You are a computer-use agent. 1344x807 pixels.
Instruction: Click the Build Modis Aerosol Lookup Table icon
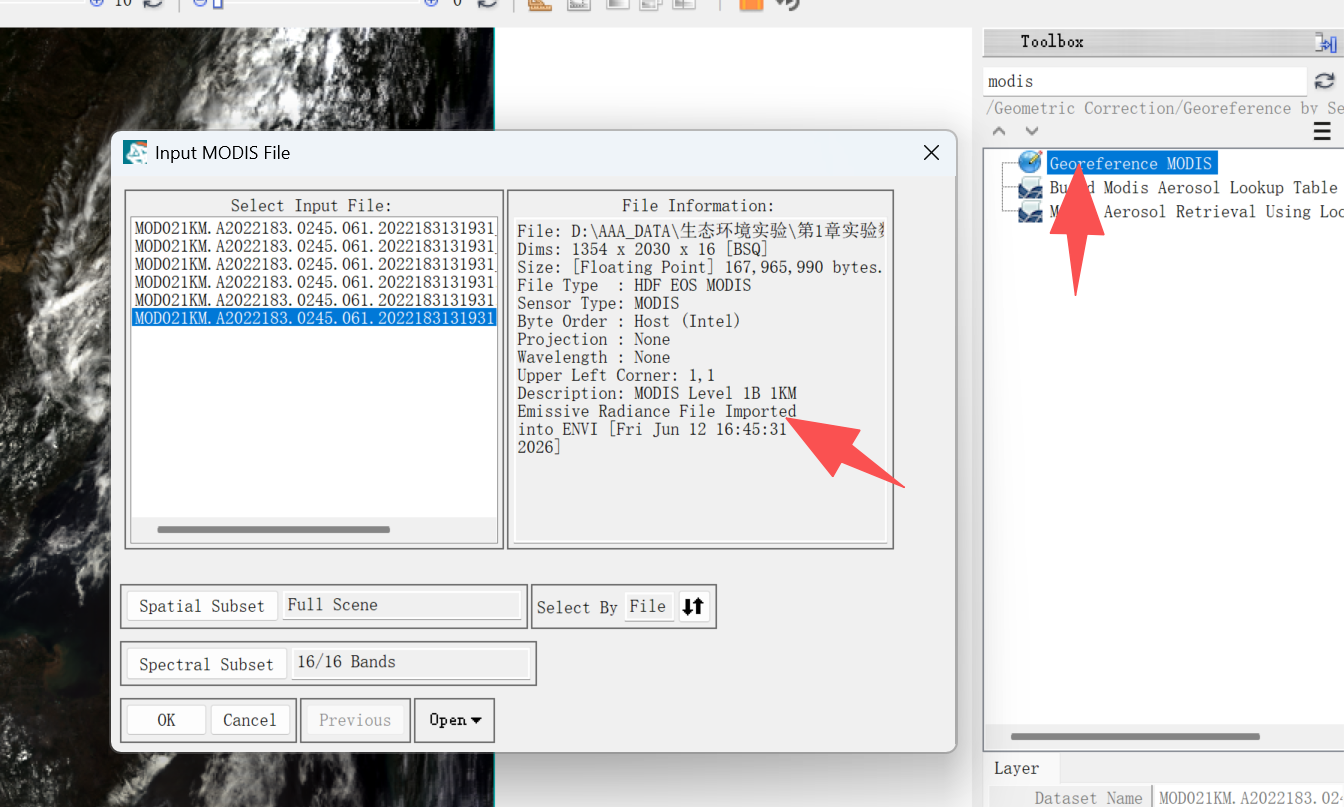[x=1030, y=188]
